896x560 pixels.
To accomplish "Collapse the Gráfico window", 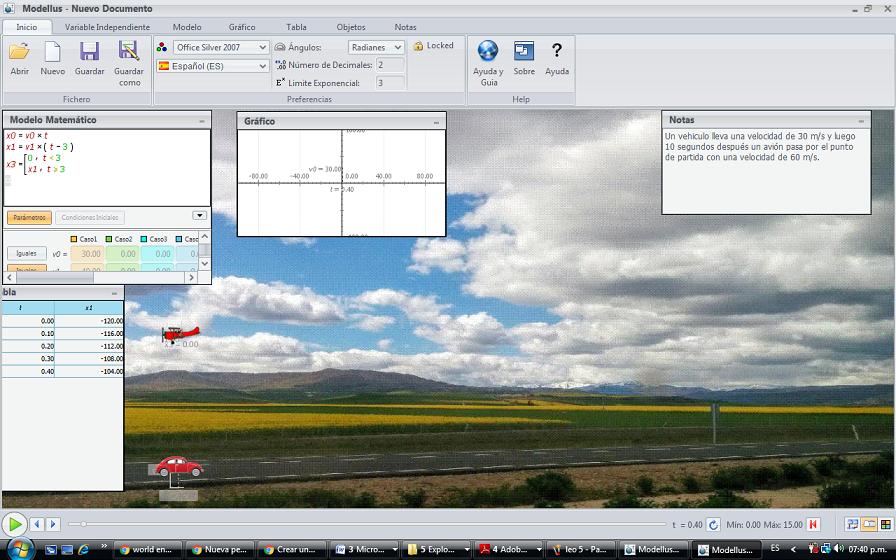I will coord(436,122).
